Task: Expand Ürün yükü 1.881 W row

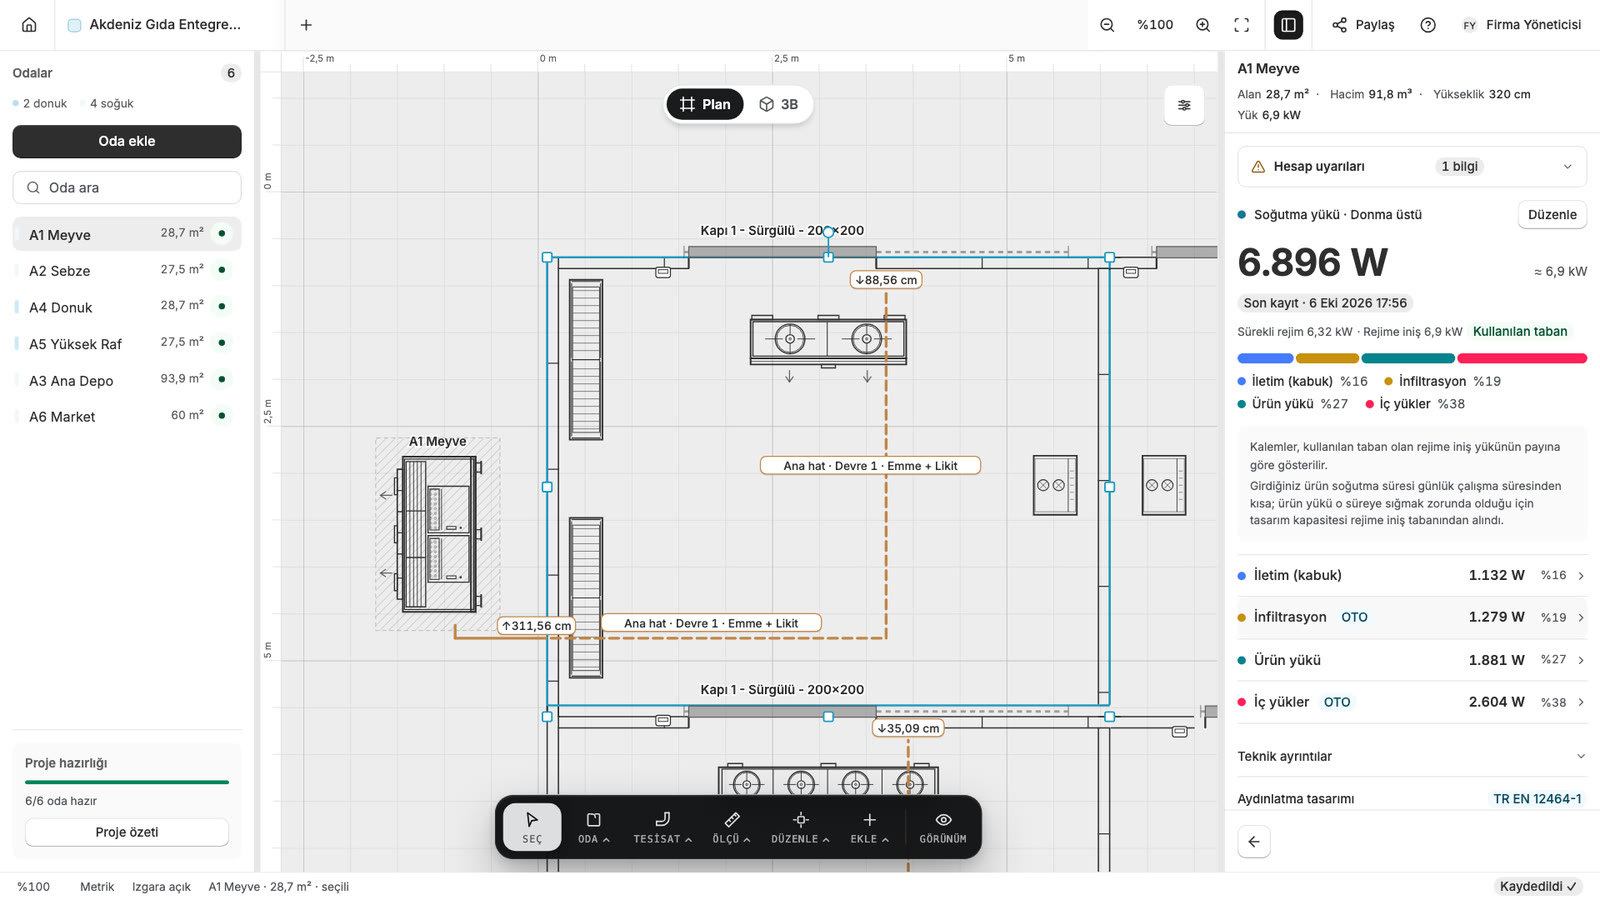Action: [x=1412, y=660]
